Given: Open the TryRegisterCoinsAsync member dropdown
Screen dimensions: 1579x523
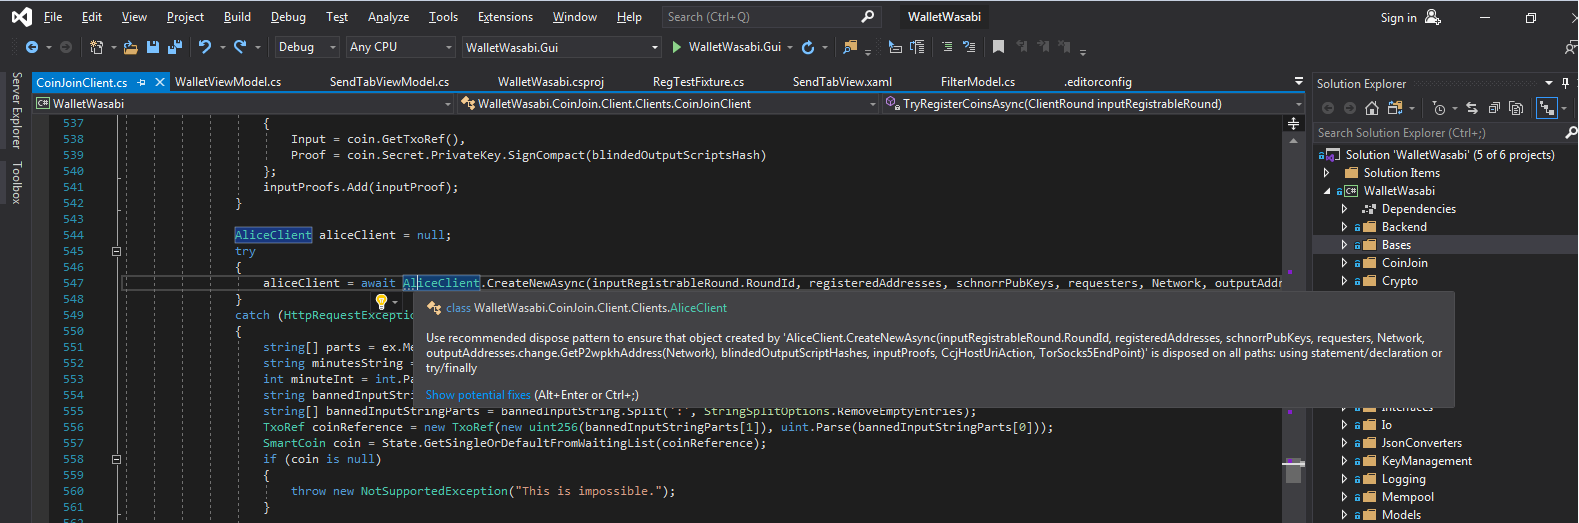Looking at the screenshot, I should click(1095, 104).
